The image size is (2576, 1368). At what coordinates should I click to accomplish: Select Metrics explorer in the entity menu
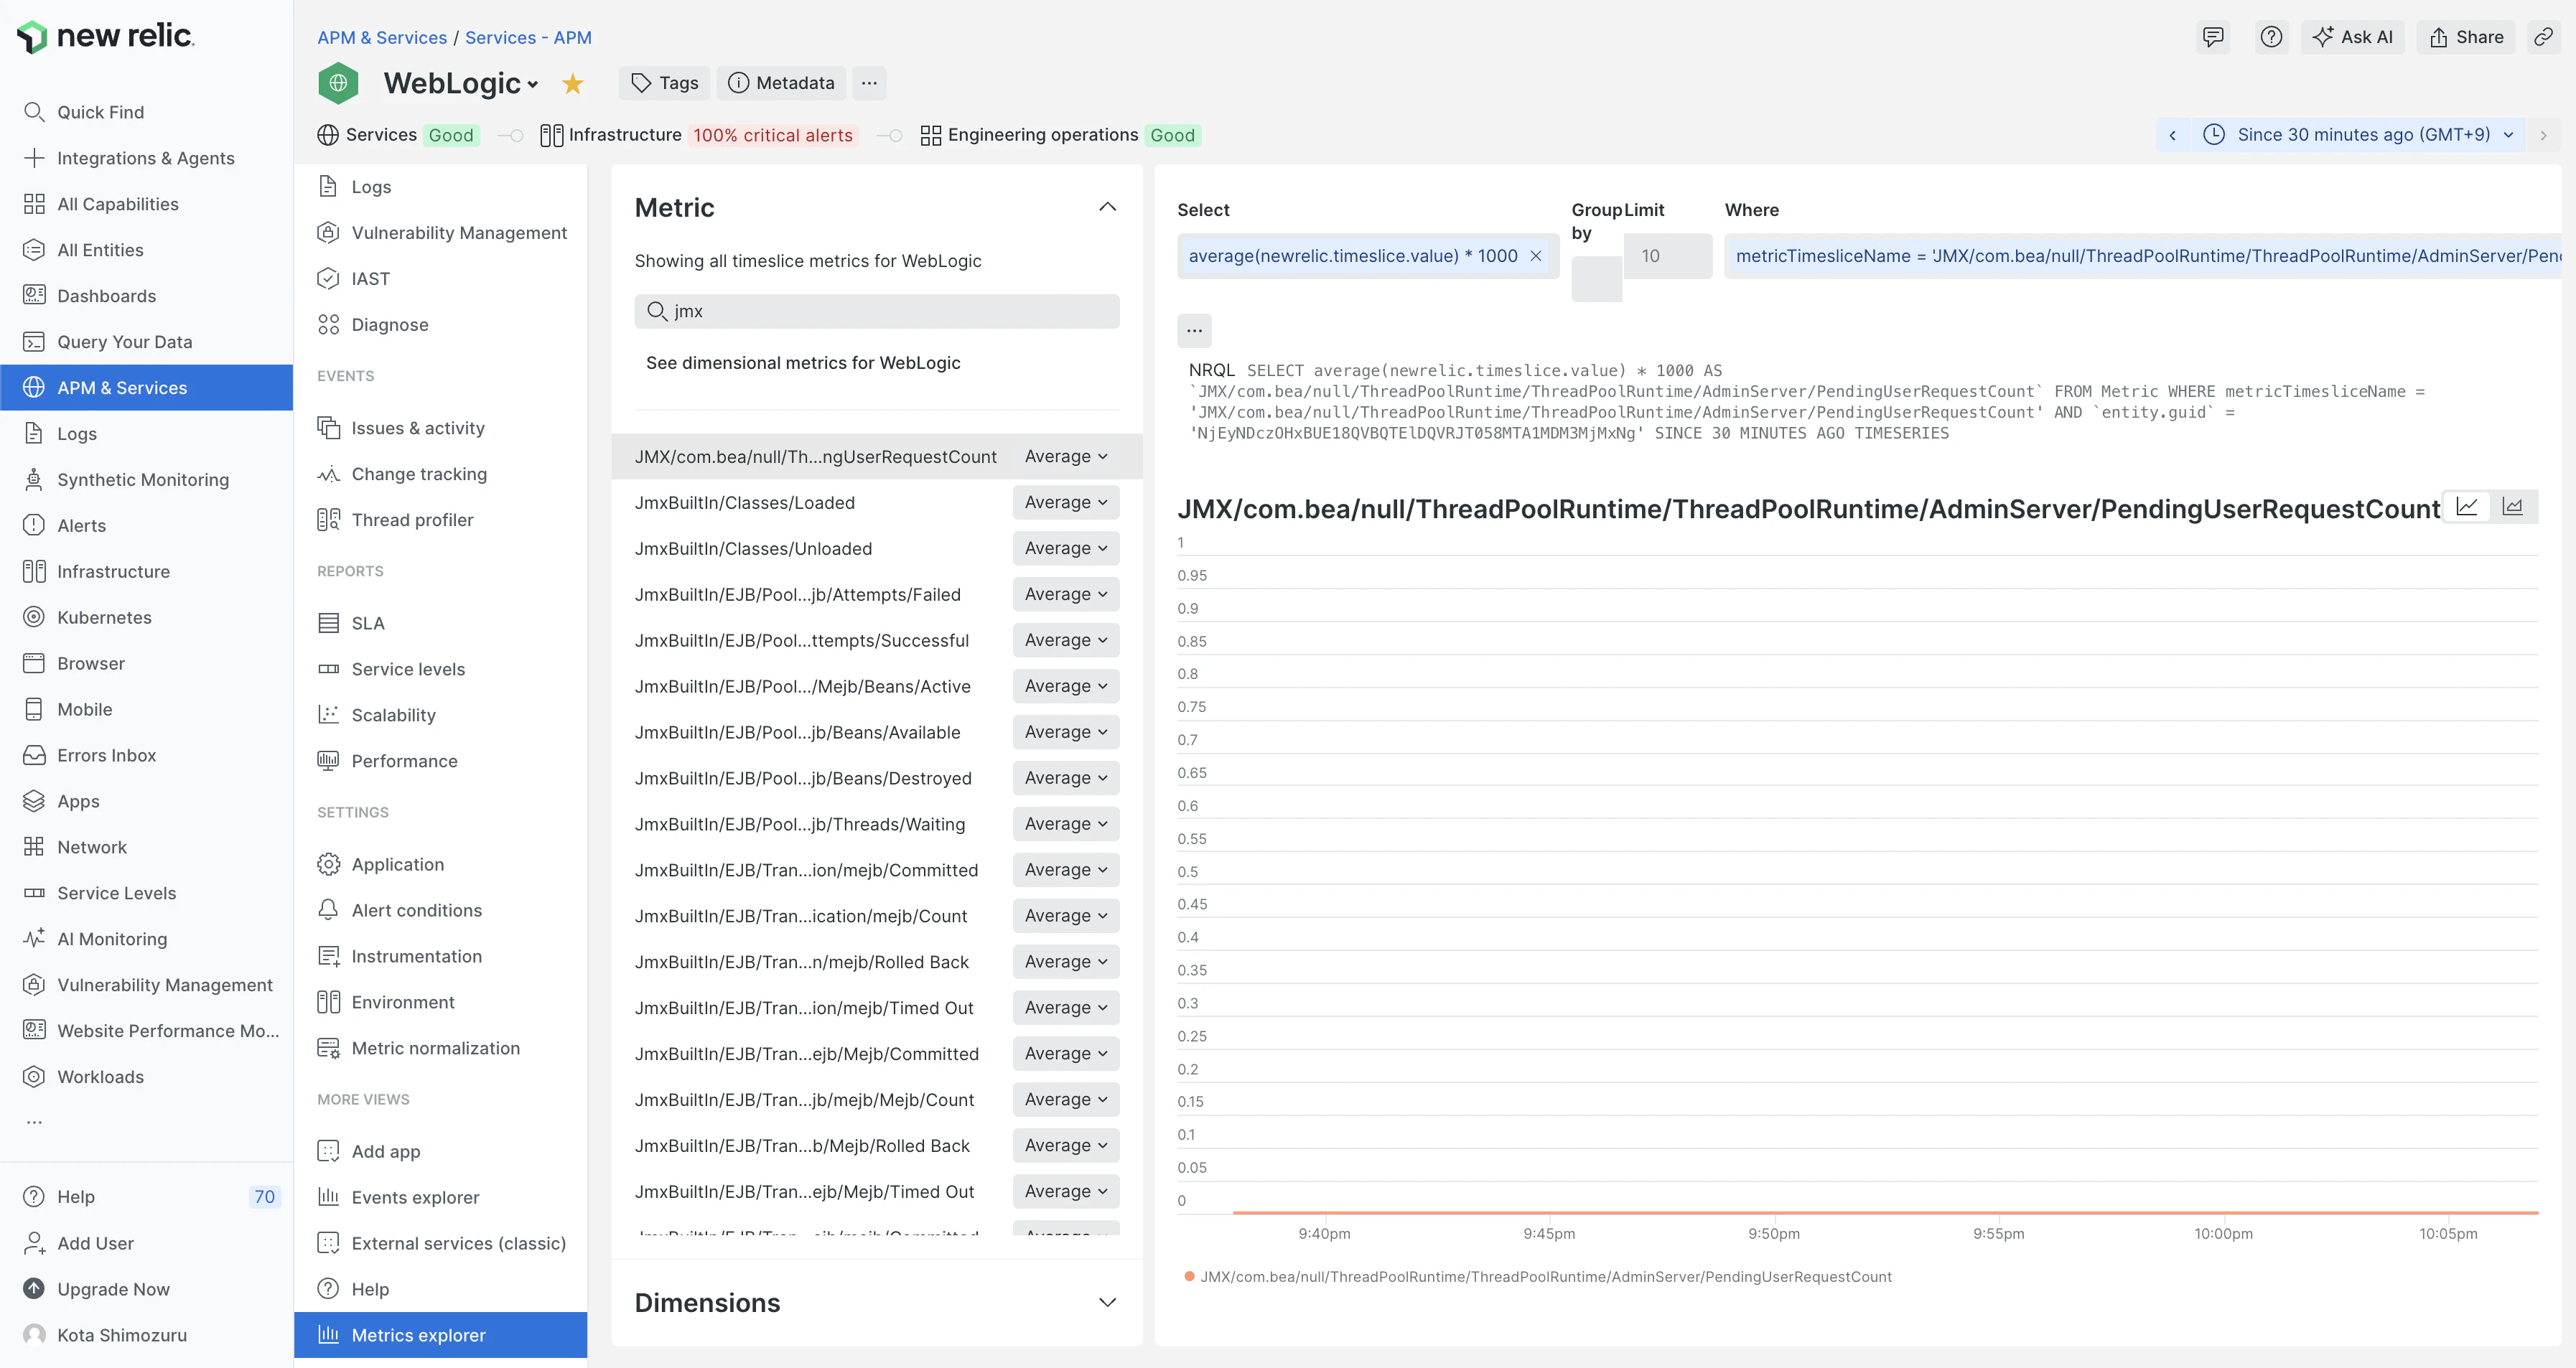tap(441, 1335)
